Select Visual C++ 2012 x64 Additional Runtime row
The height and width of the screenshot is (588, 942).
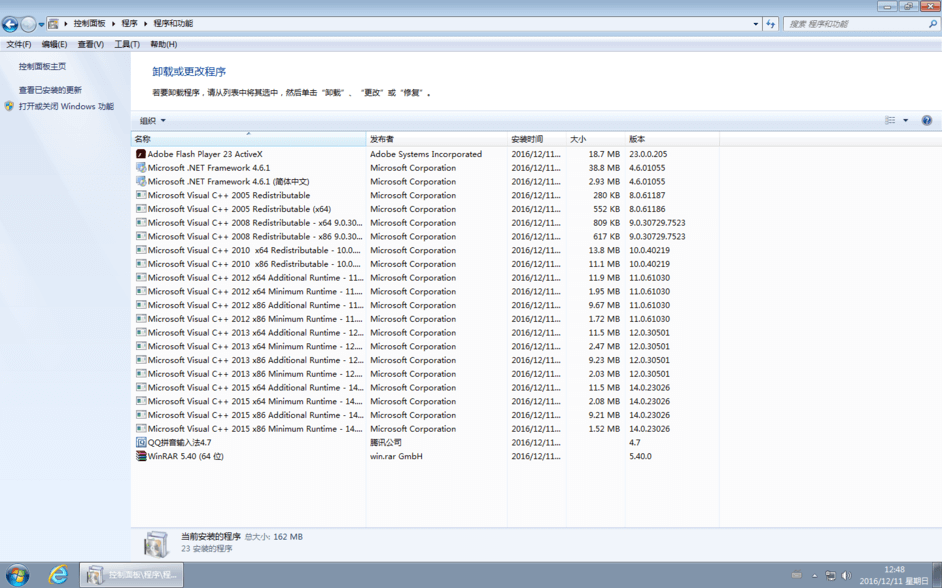coord(427,278)
